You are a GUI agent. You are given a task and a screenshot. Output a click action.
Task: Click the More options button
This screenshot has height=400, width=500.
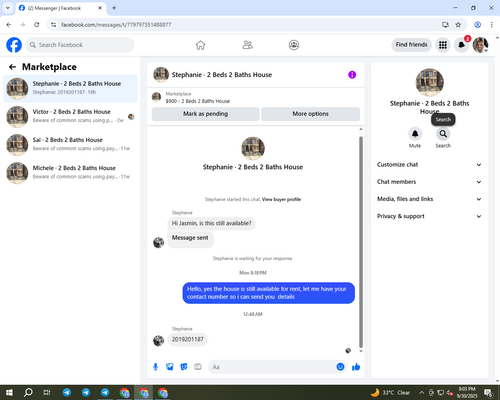310,114
